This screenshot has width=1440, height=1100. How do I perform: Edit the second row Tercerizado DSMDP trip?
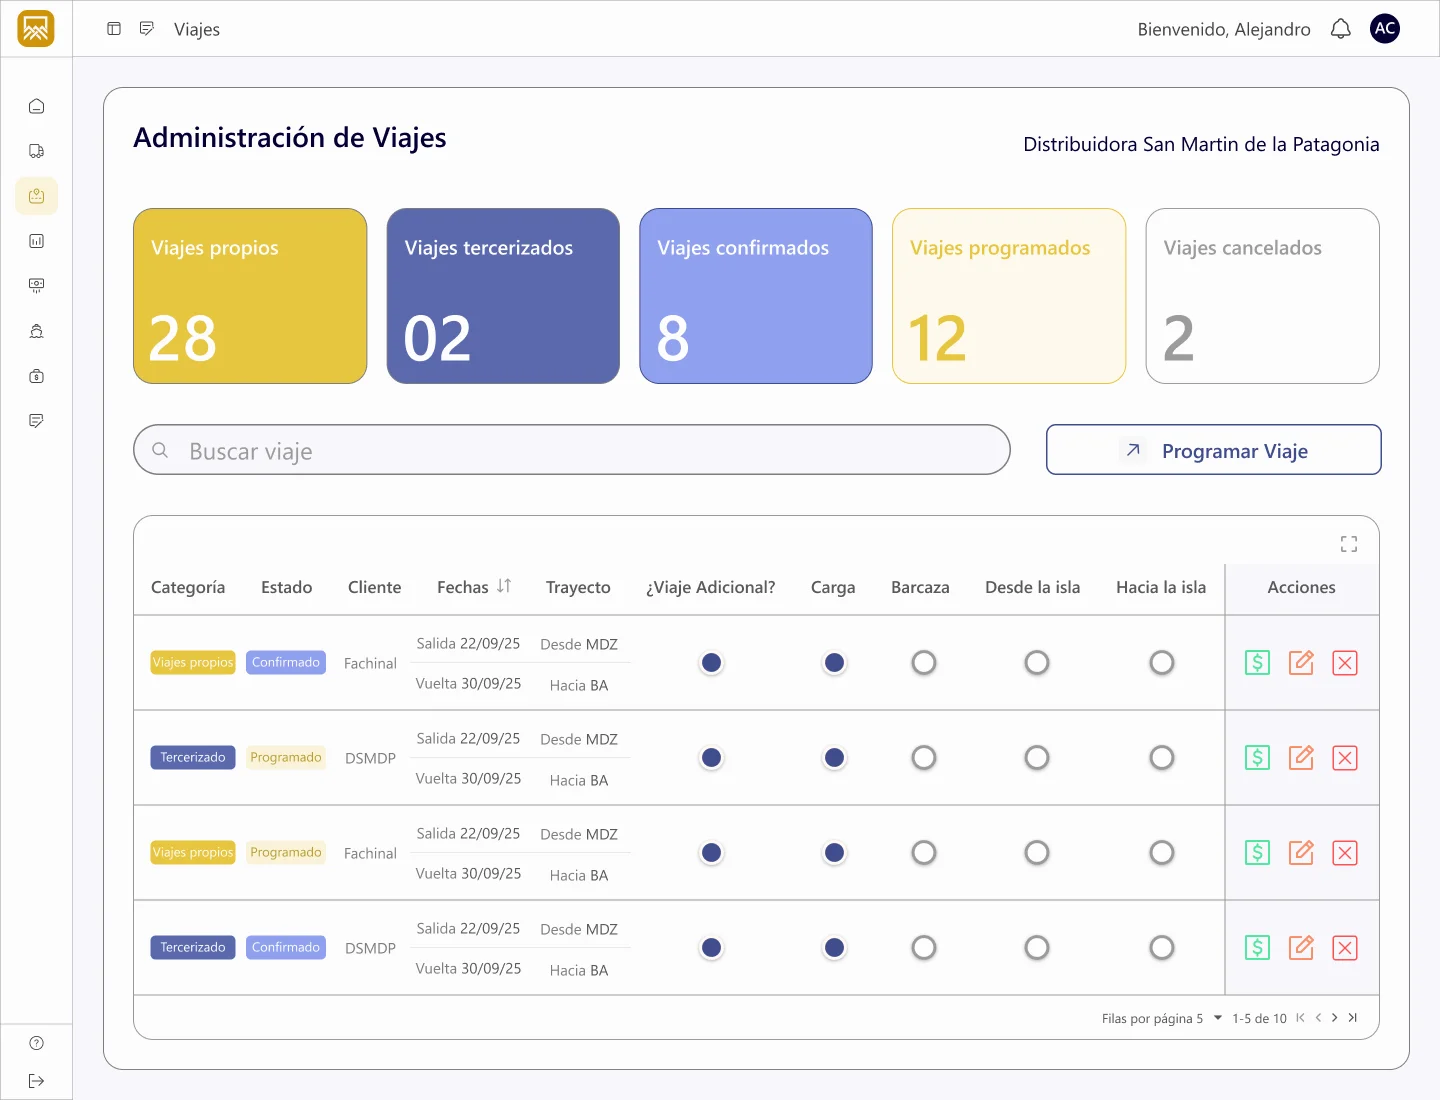click(x=1301, y=758)
